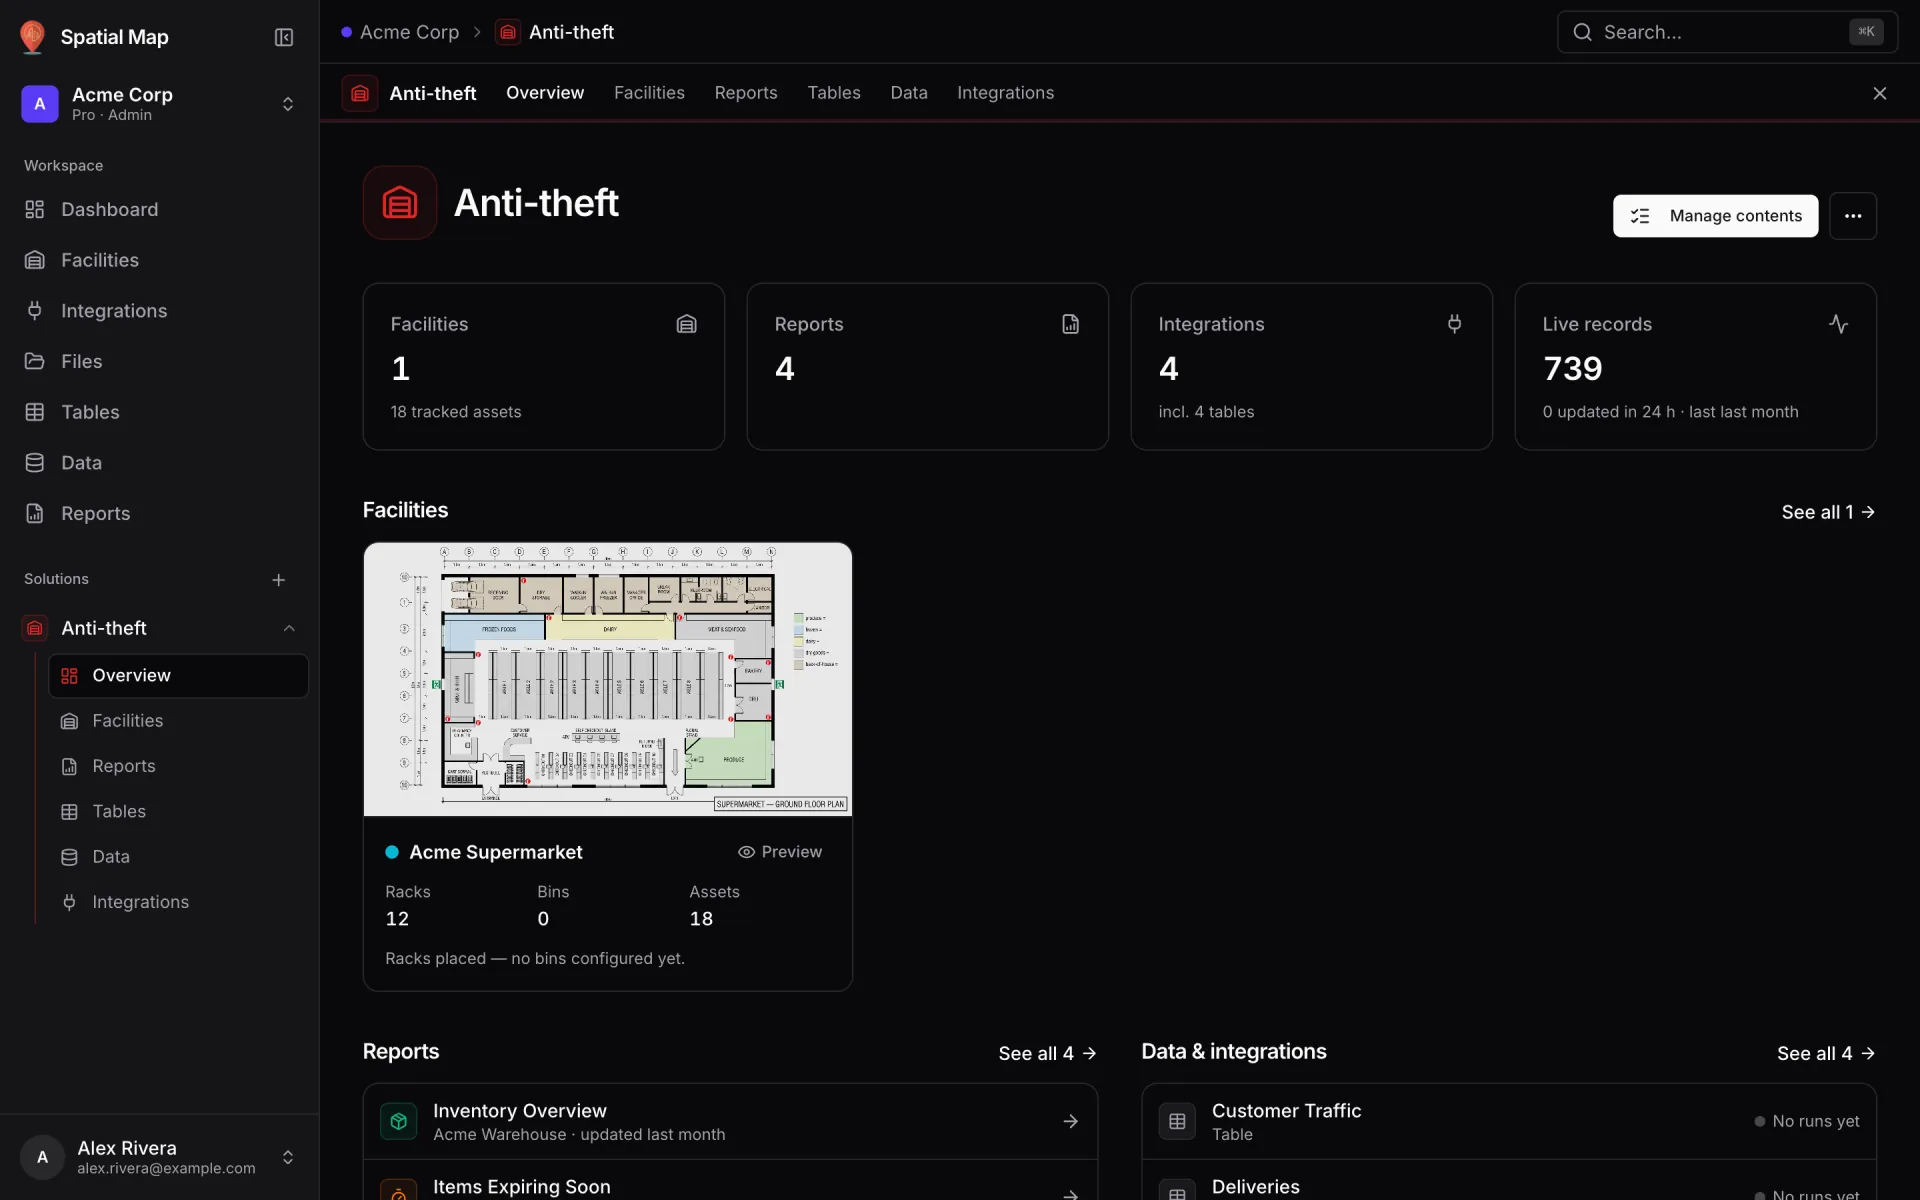Click the arrow on Inventory Overview row
This screenshot has width=1920, height=1200.
1071,1122
